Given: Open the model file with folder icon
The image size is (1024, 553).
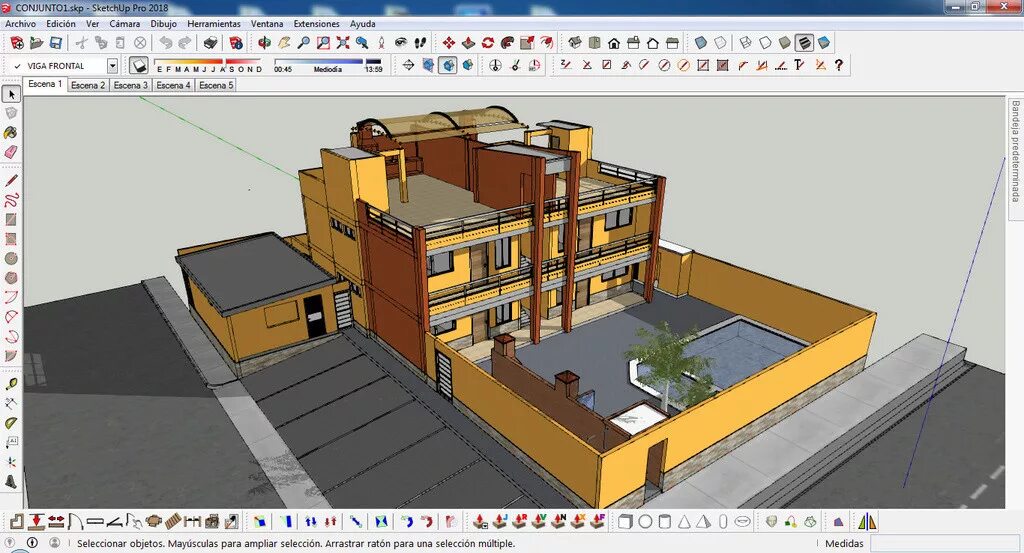Looking at the screenshot, I should coord(37,43).
